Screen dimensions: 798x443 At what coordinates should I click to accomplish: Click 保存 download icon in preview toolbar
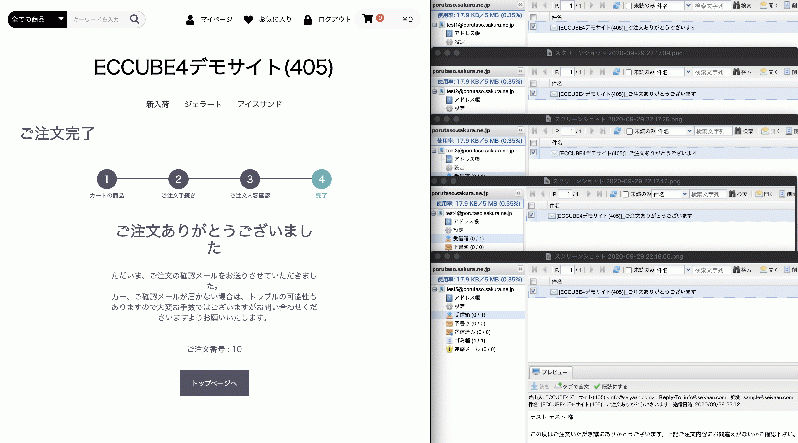[x=540, y=386]
